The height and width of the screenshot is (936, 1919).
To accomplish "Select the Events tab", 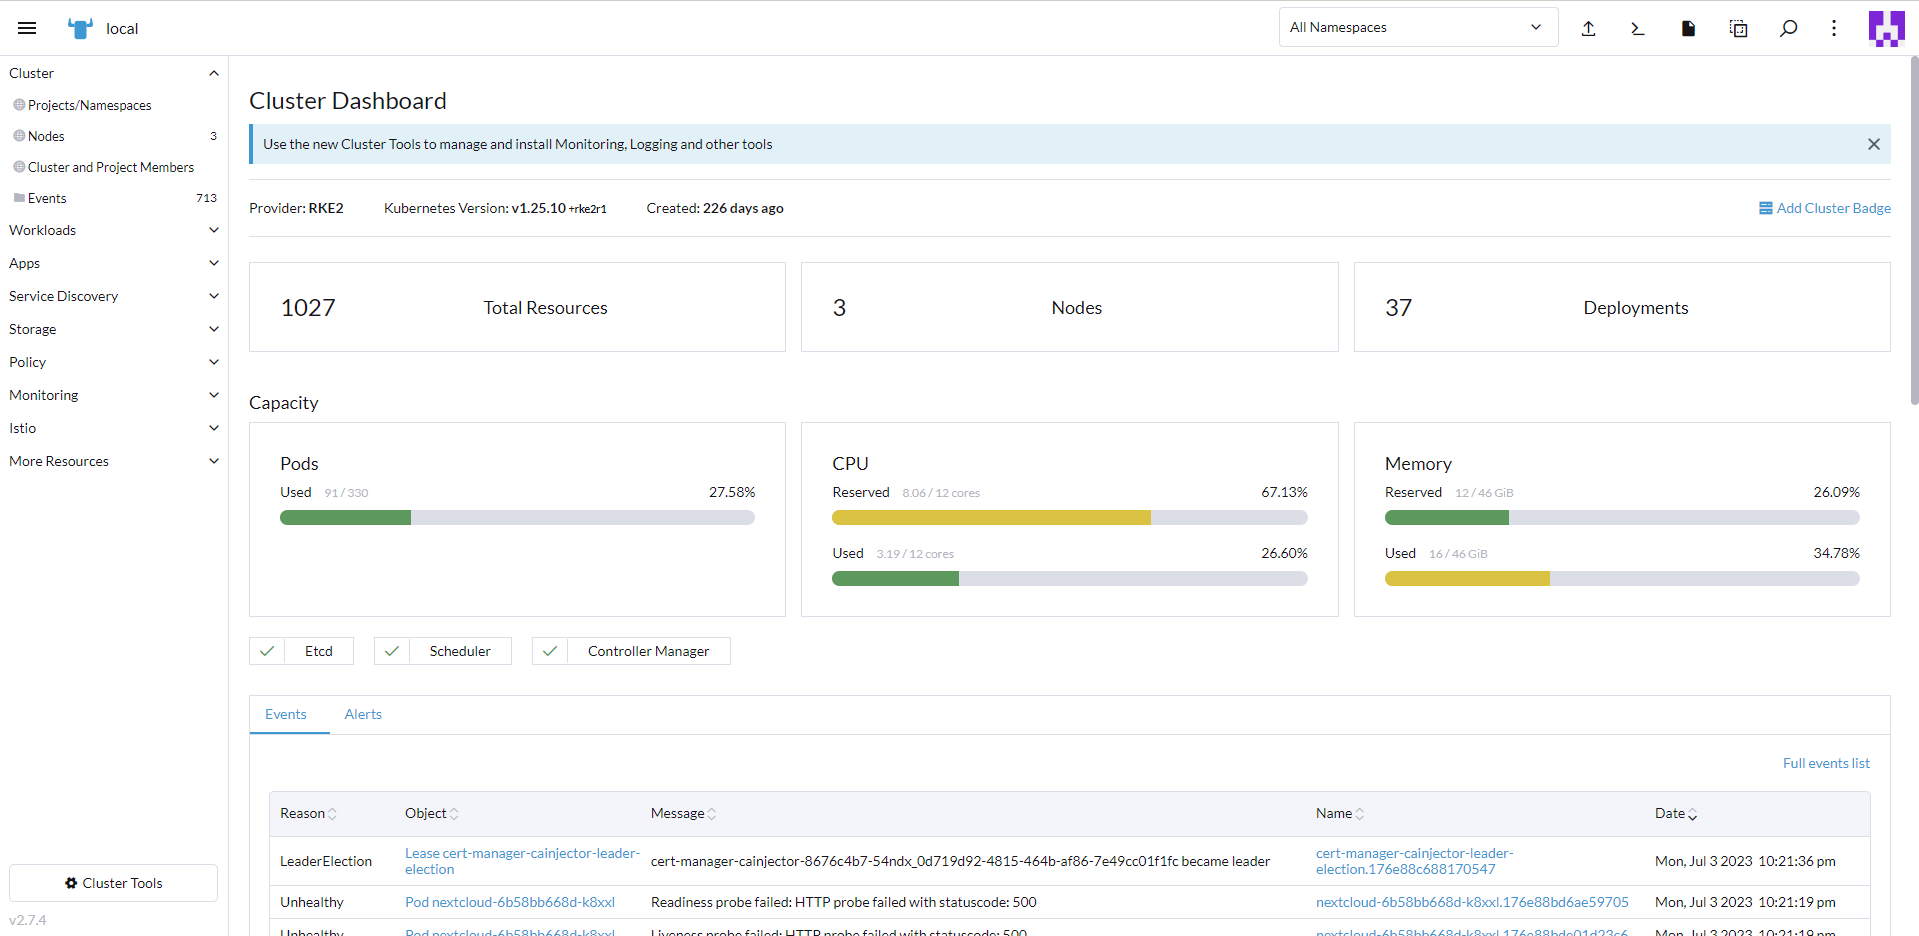I will coord(286,714).
